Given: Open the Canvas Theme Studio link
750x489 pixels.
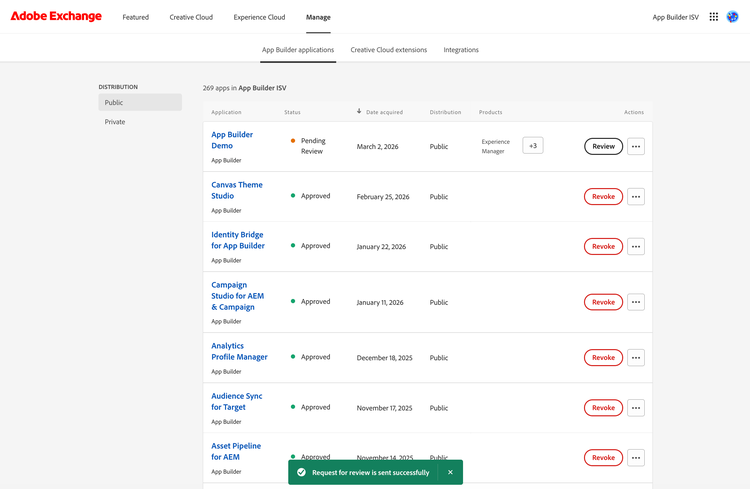Looking at the screenshot, I should coord(237,190).
